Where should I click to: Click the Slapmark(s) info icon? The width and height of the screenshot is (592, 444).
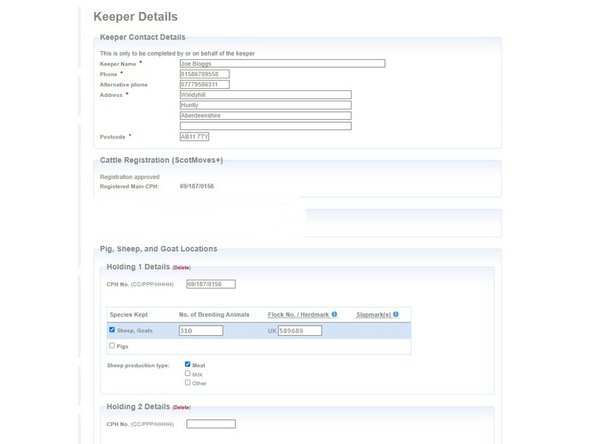point(396,314)
